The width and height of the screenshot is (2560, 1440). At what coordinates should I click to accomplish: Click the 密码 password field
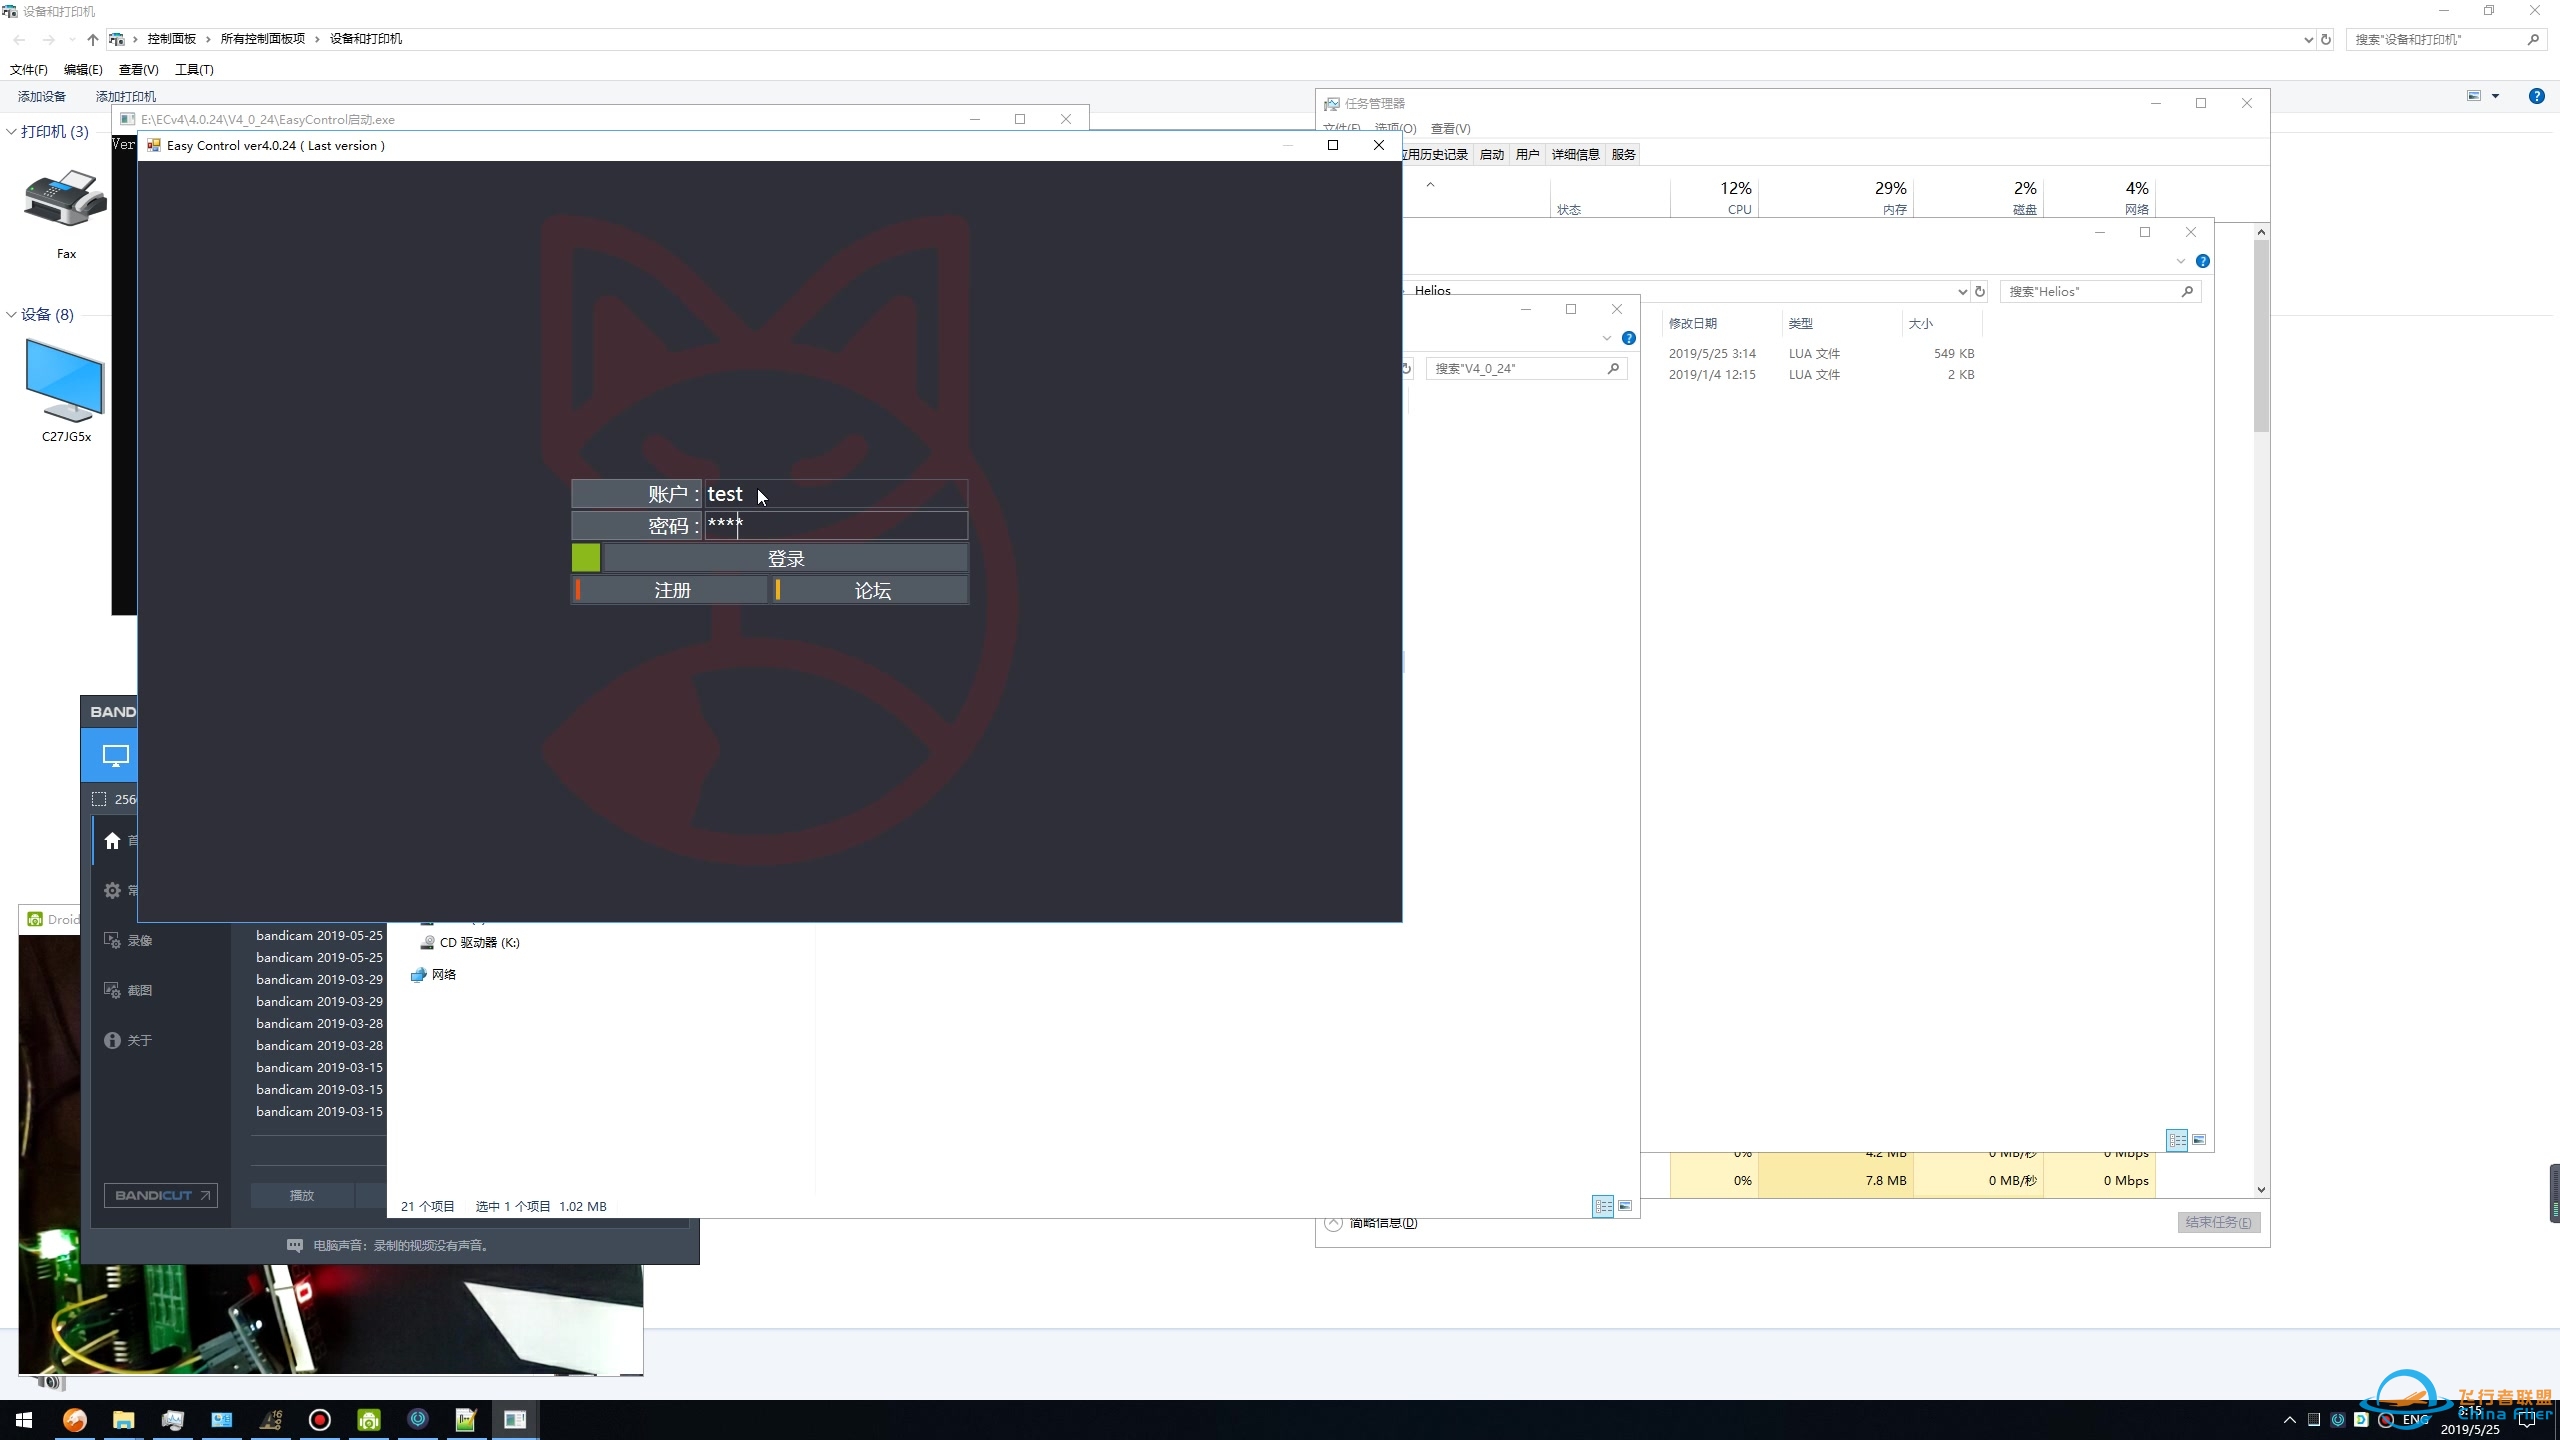(x=836, y=526)
